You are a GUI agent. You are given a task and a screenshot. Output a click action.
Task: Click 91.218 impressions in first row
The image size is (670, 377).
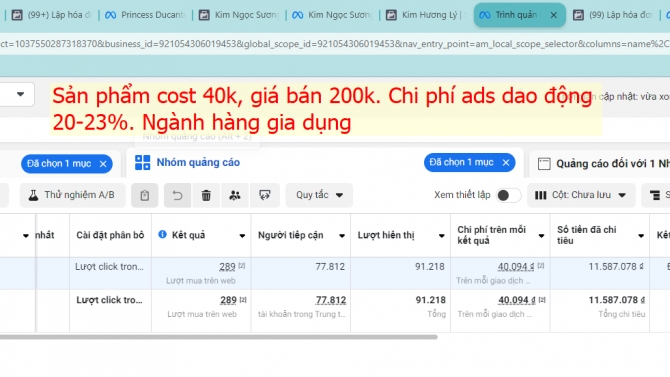[x=430, y=267]
